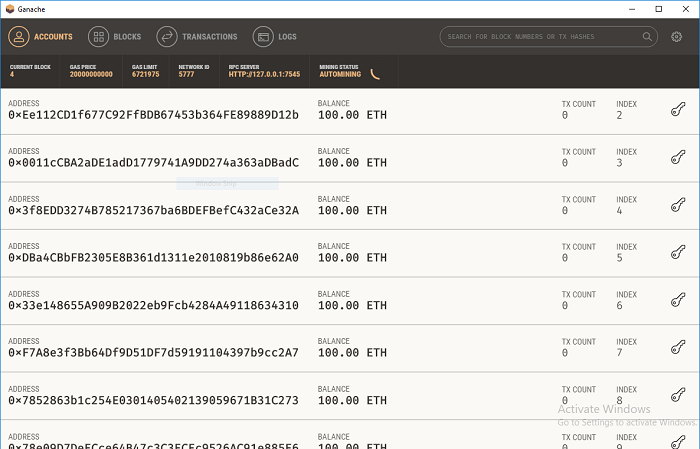The image size is (700, 449).
Task: Click the search magnifier icon
Action: (x=647, y=37)
